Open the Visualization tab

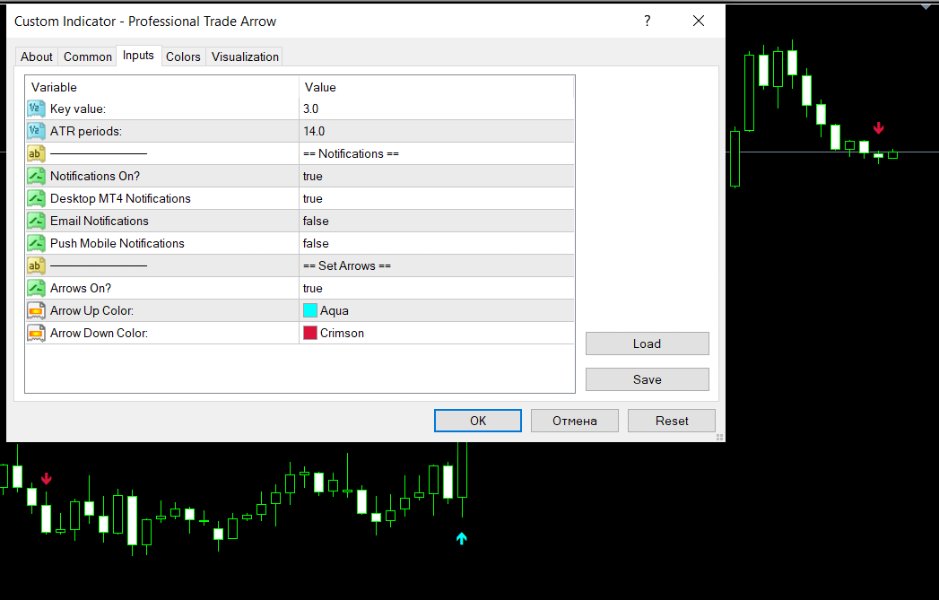tap(245, 56)
